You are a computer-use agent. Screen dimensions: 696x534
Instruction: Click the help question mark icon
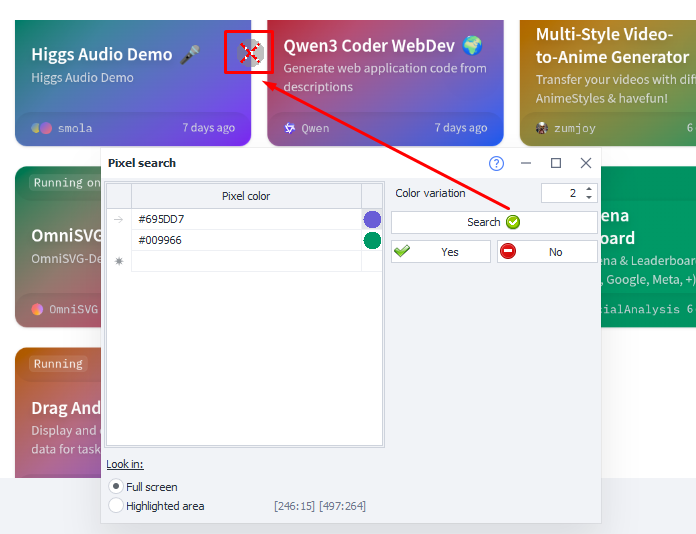[x=496, y=163]
